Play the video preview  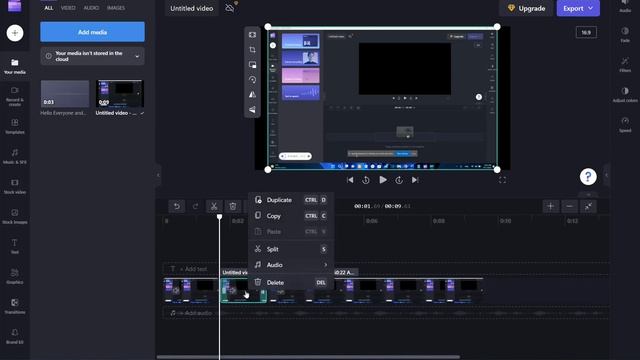pyautogui.click(x=382, y=180)
